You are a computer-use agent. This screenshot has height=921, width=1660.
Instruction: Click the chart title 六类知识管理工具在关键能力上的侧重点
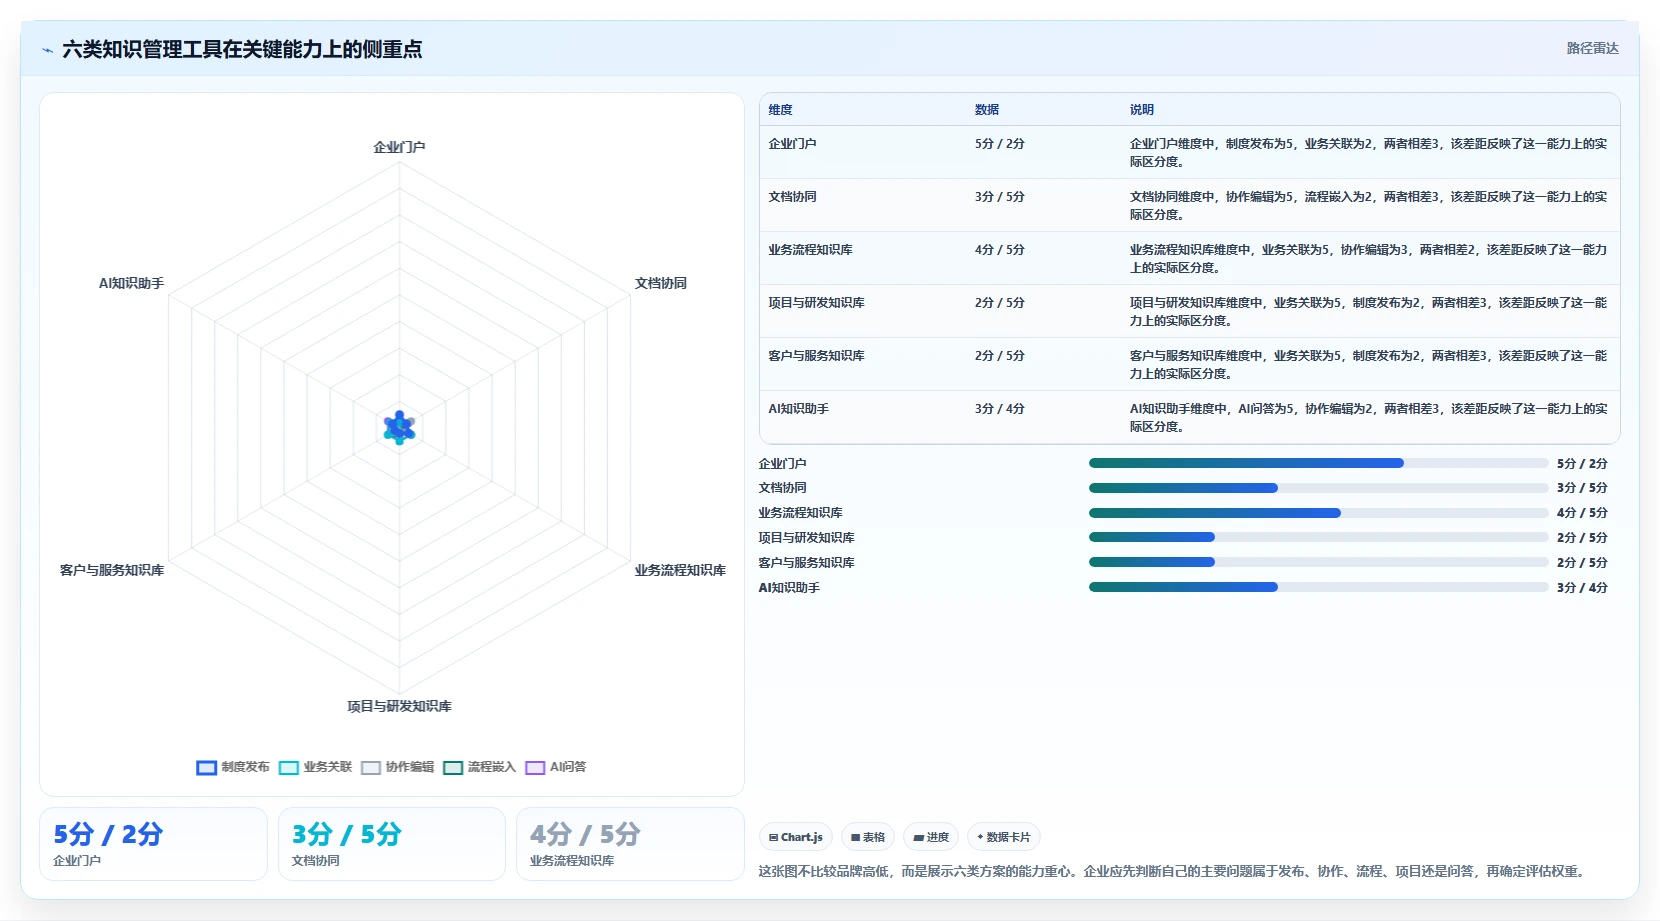click(242, 49)
